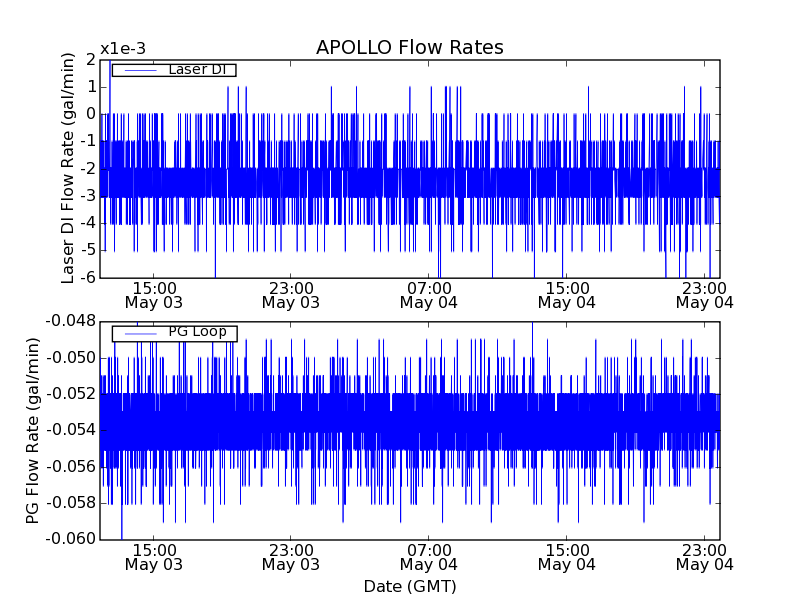This screenshot has width=800, height=600.
Task: Click the blue line sample in Laser DI legend
Action: pyautogui.click(x=139, y=70)
